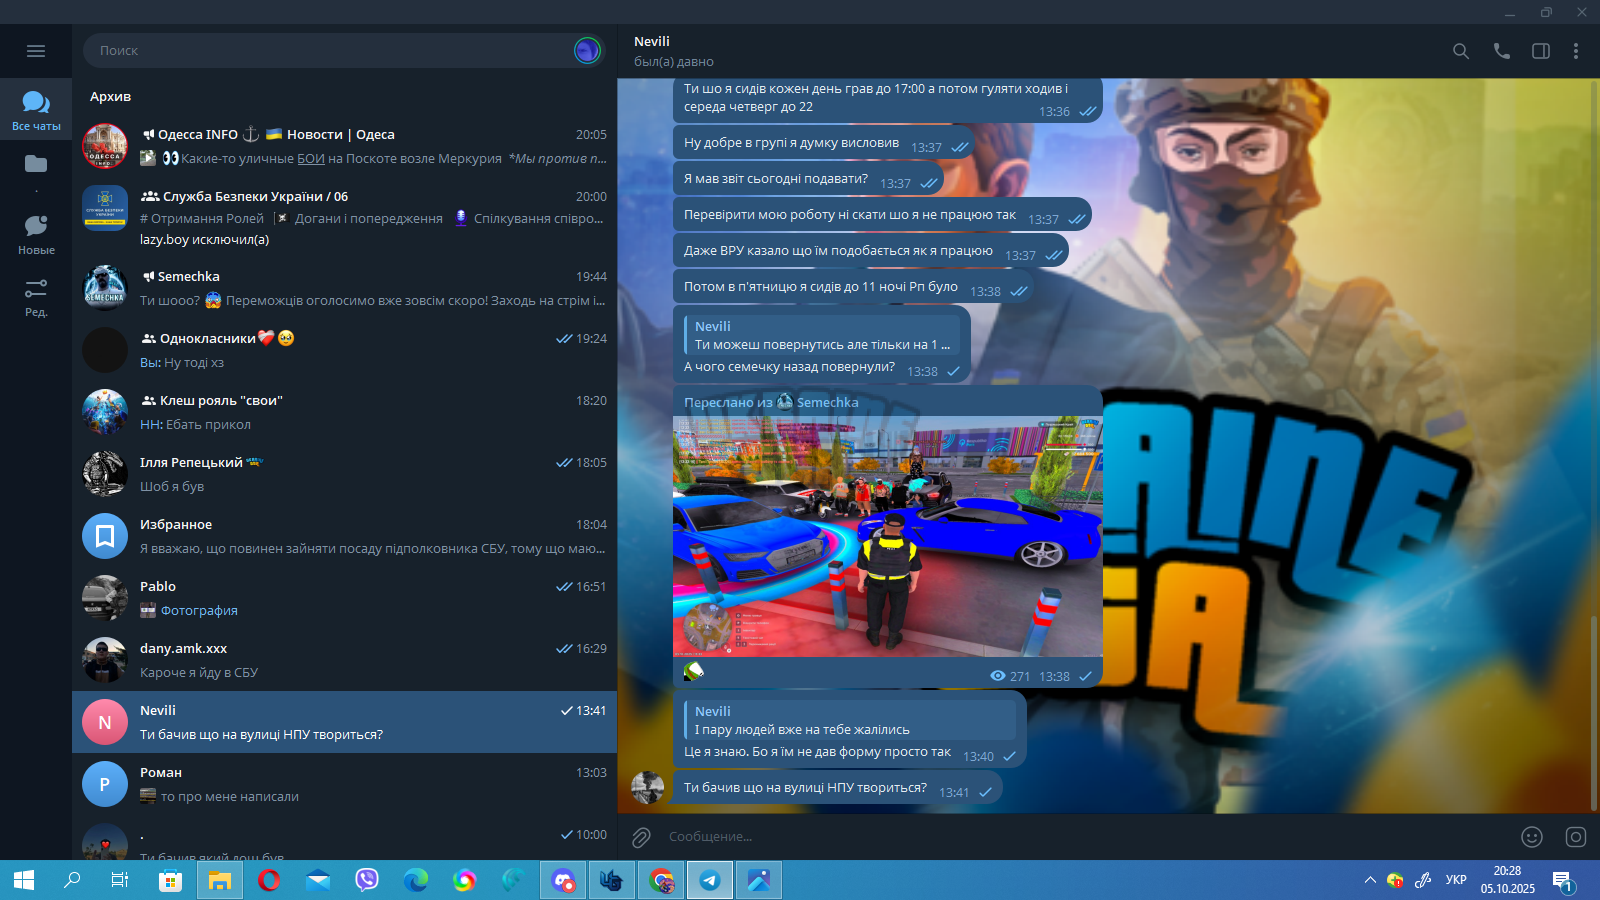This screenshot has height=900, width=1600.
Task: Open the Windows Start menu
Action: click(x=24, y=880)
